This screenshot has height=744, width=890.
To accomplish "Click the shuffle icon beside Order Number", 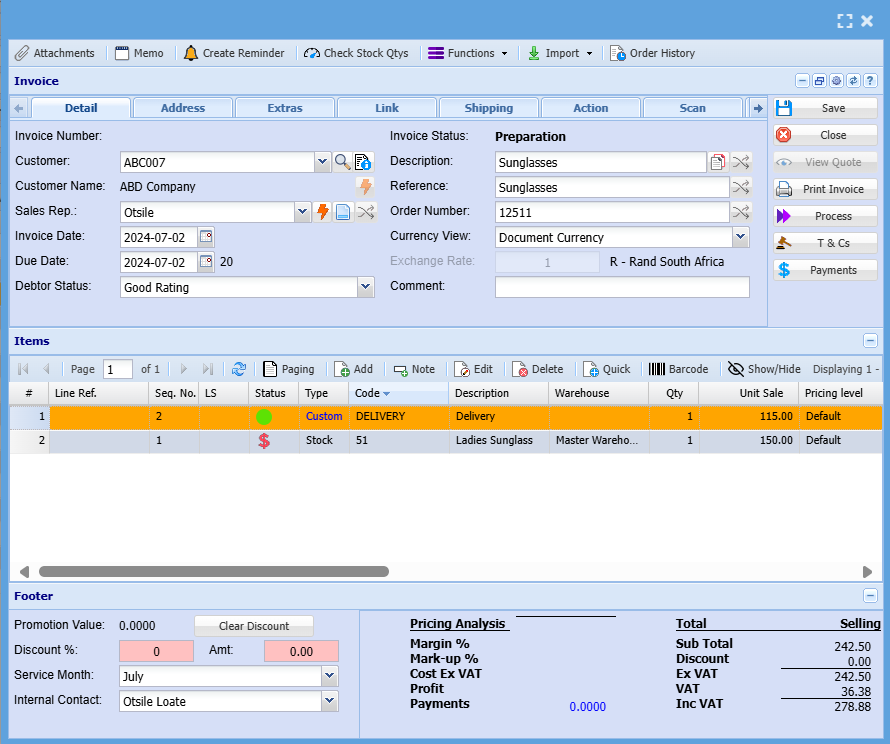I will (740, 212).
